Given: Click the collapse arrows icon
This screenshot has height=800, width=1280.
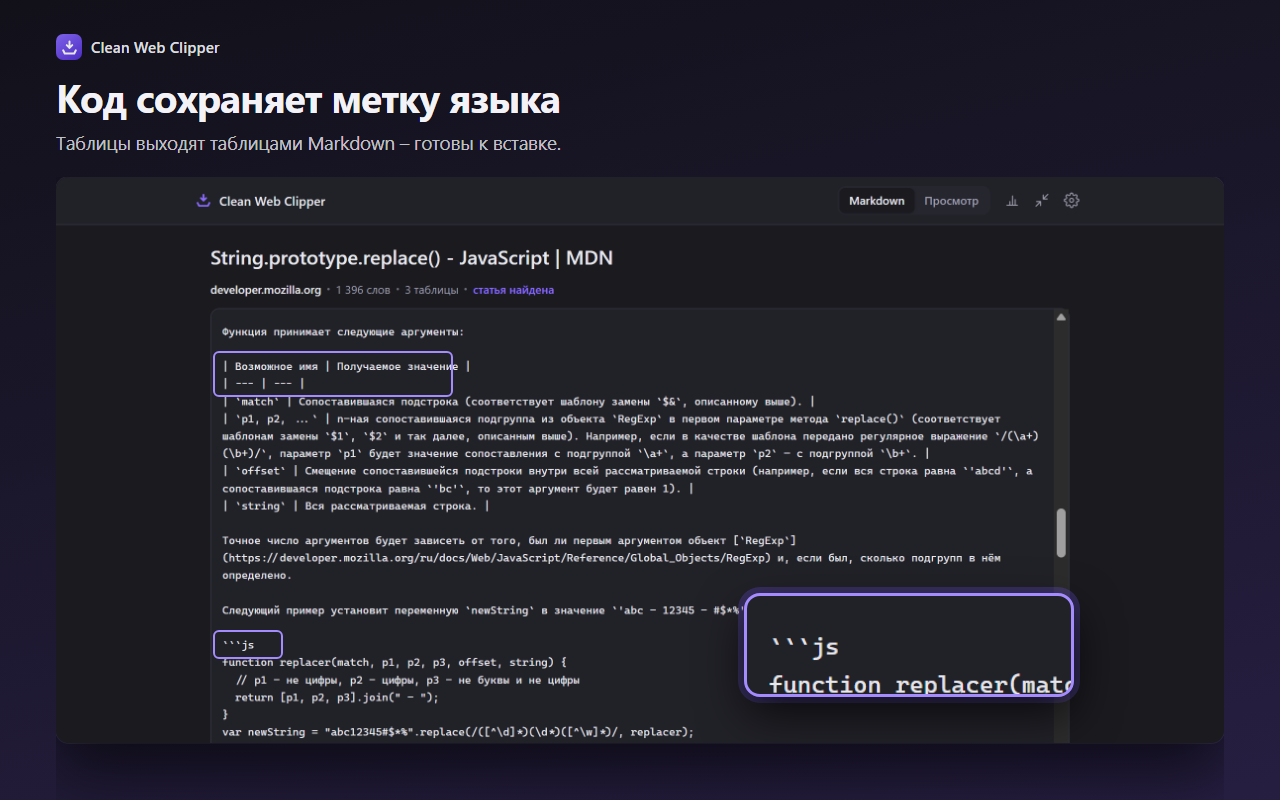Looking at the screenshot, I should click(x=1042, y=200).
